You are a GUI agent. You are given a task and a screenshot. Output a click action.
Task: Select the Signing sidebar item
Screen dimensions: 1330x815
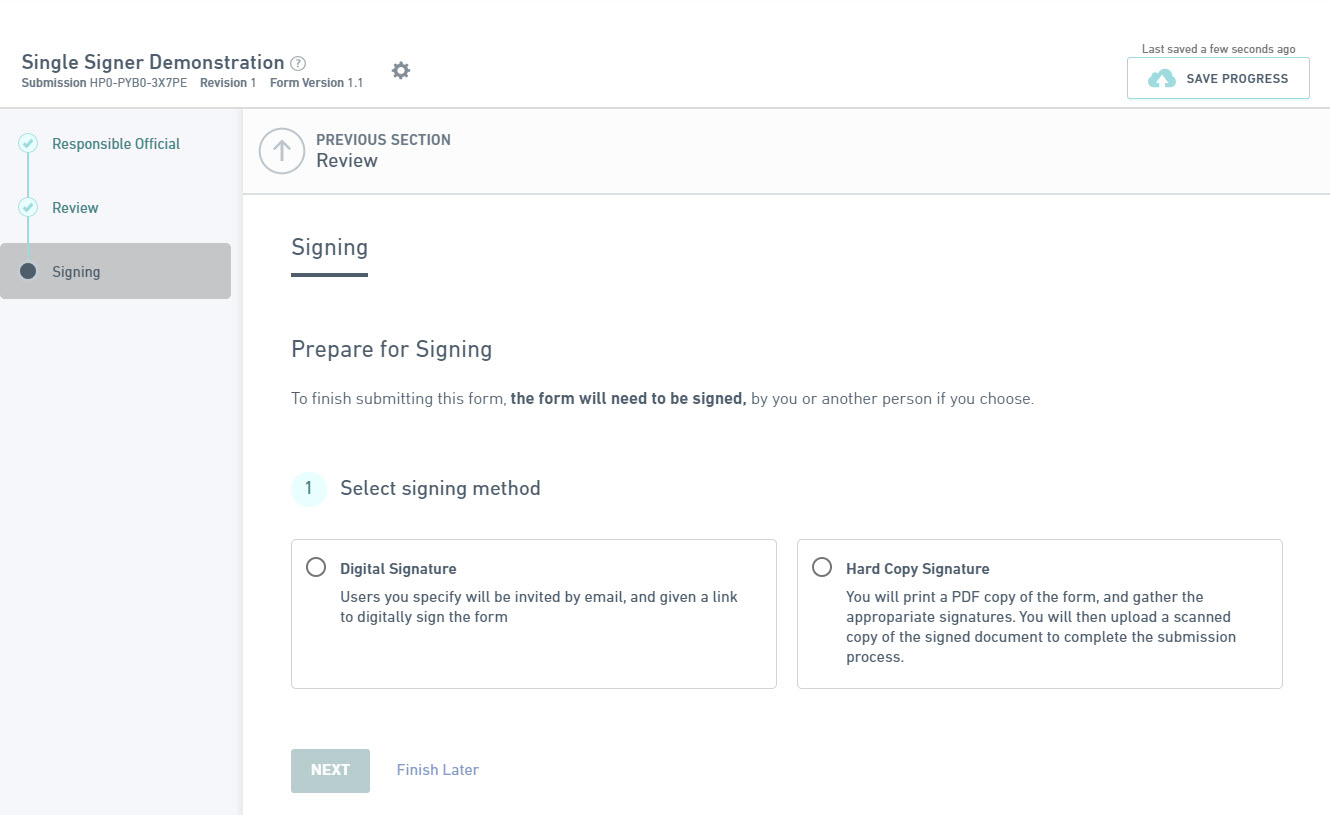click(116, 271)
